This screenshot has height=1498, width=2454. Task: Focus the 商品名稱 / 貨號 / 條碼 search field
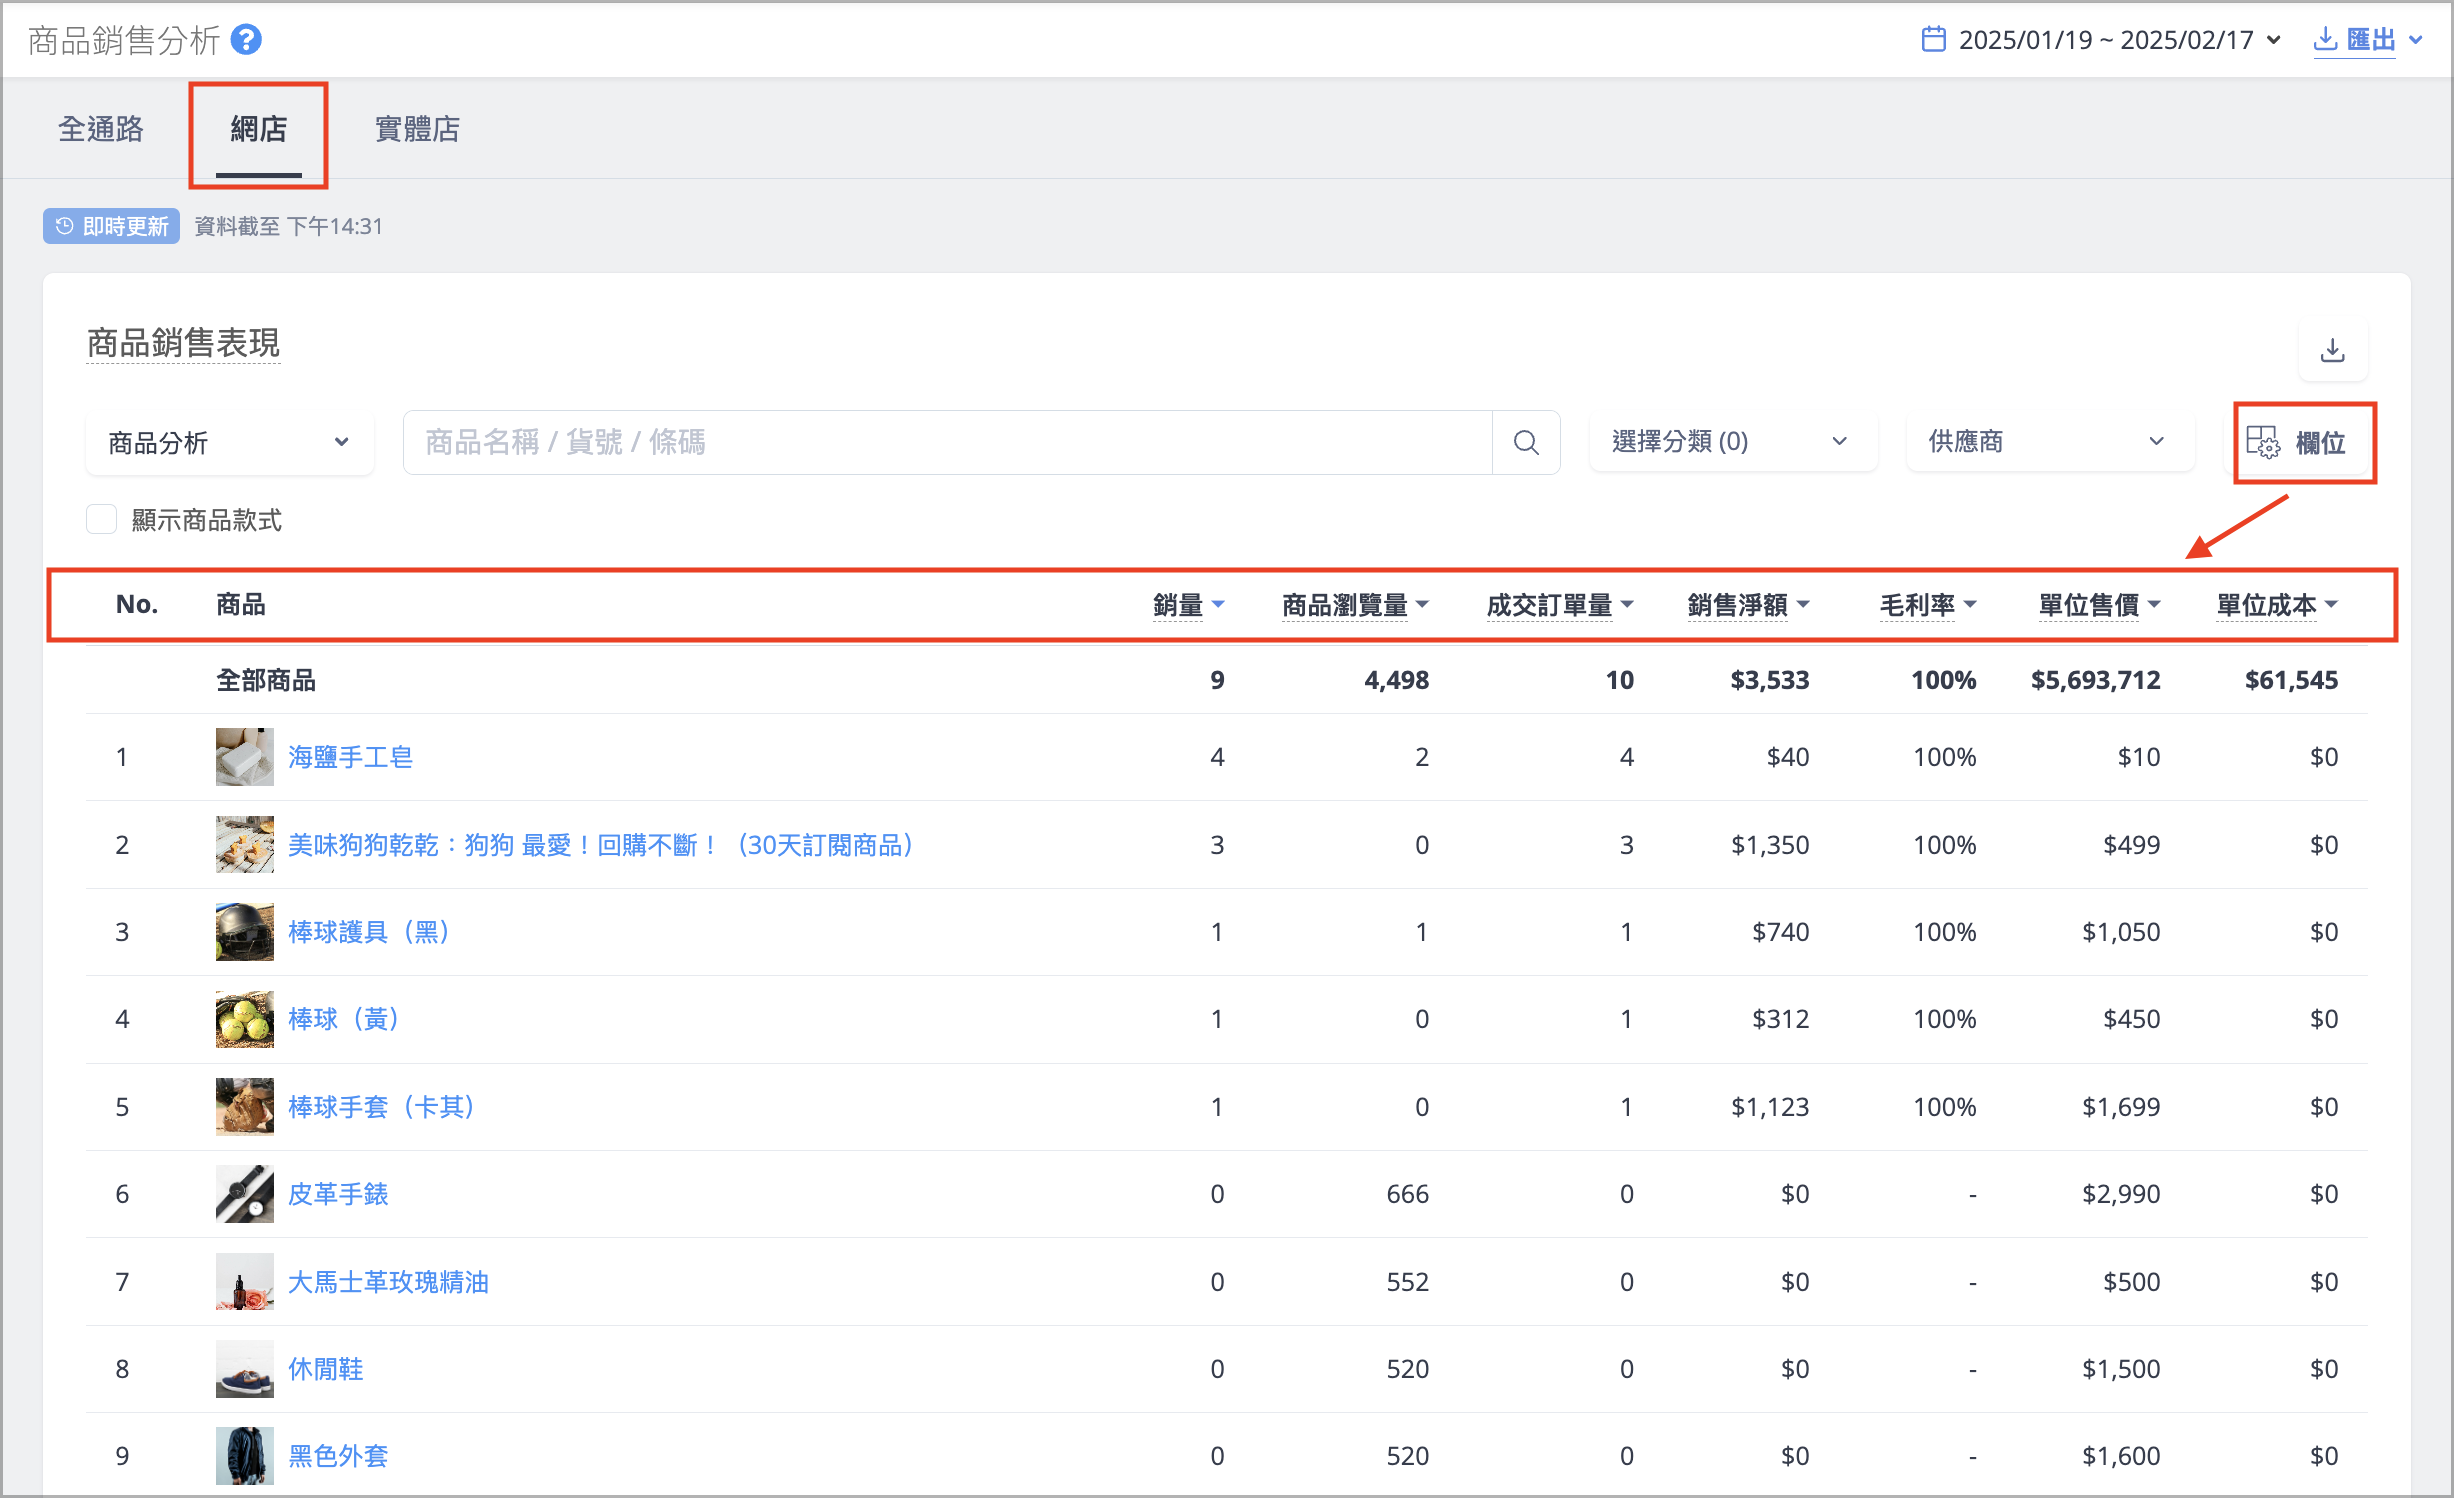click(948, 442)
